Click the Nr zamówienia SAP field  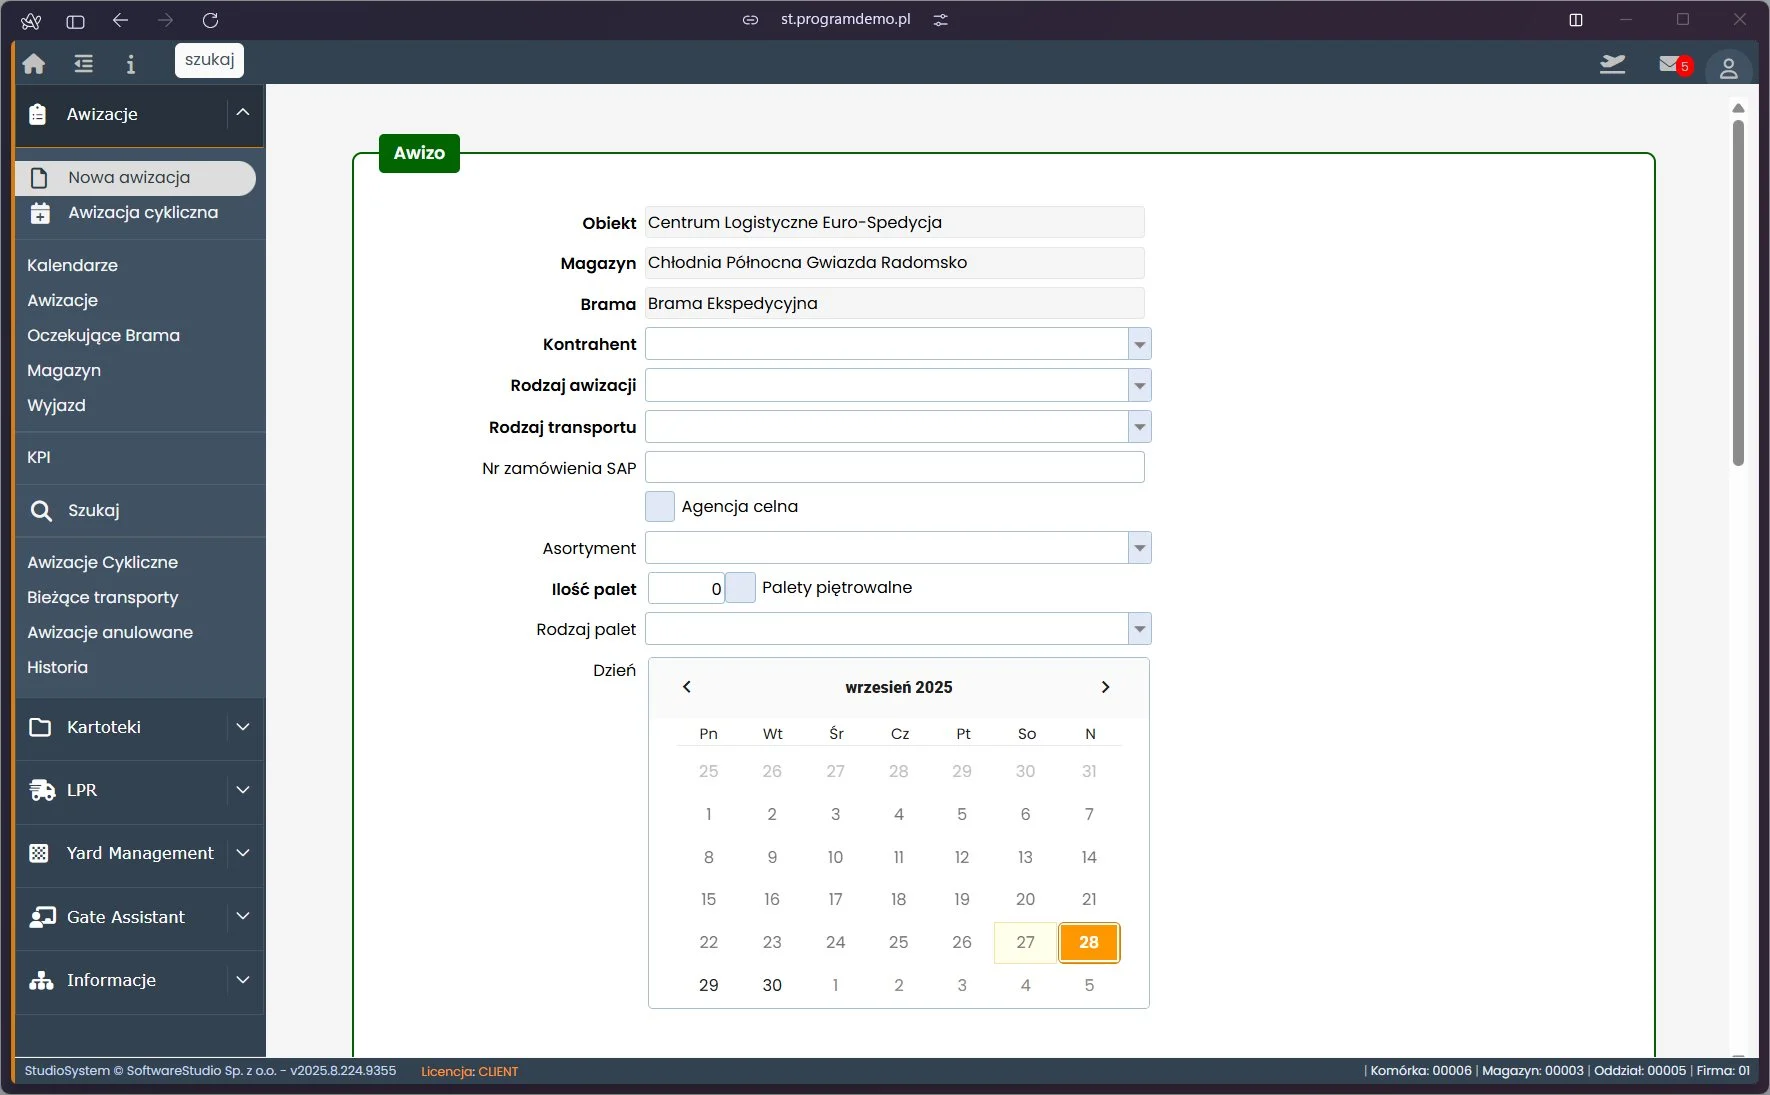(894, 467)
